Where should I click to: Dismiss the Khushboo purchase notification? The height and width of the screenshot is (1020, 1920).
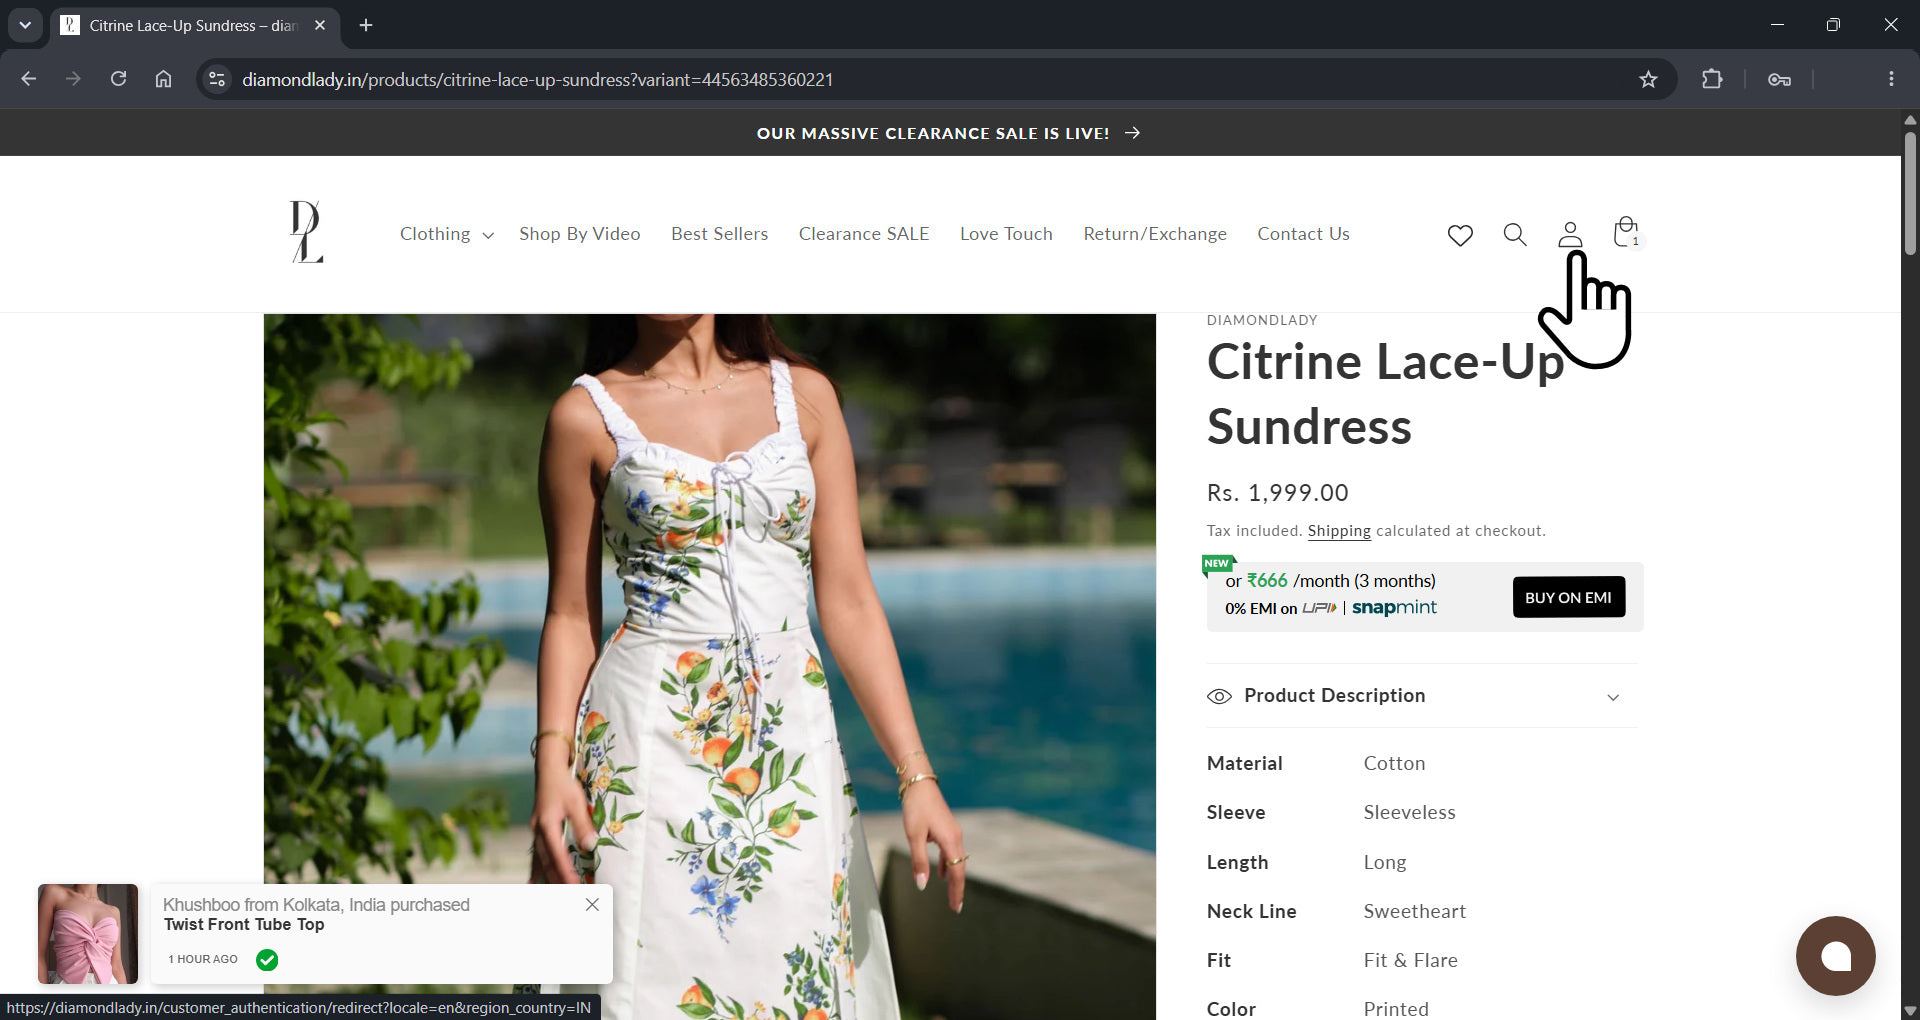point(592,904)
